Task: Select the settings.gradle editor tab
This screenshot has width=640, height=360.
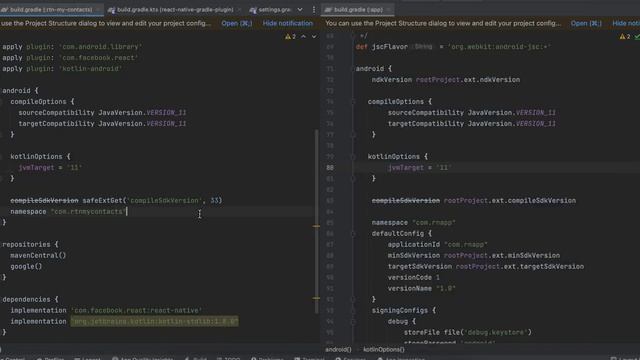Action: tap(270, 9)
